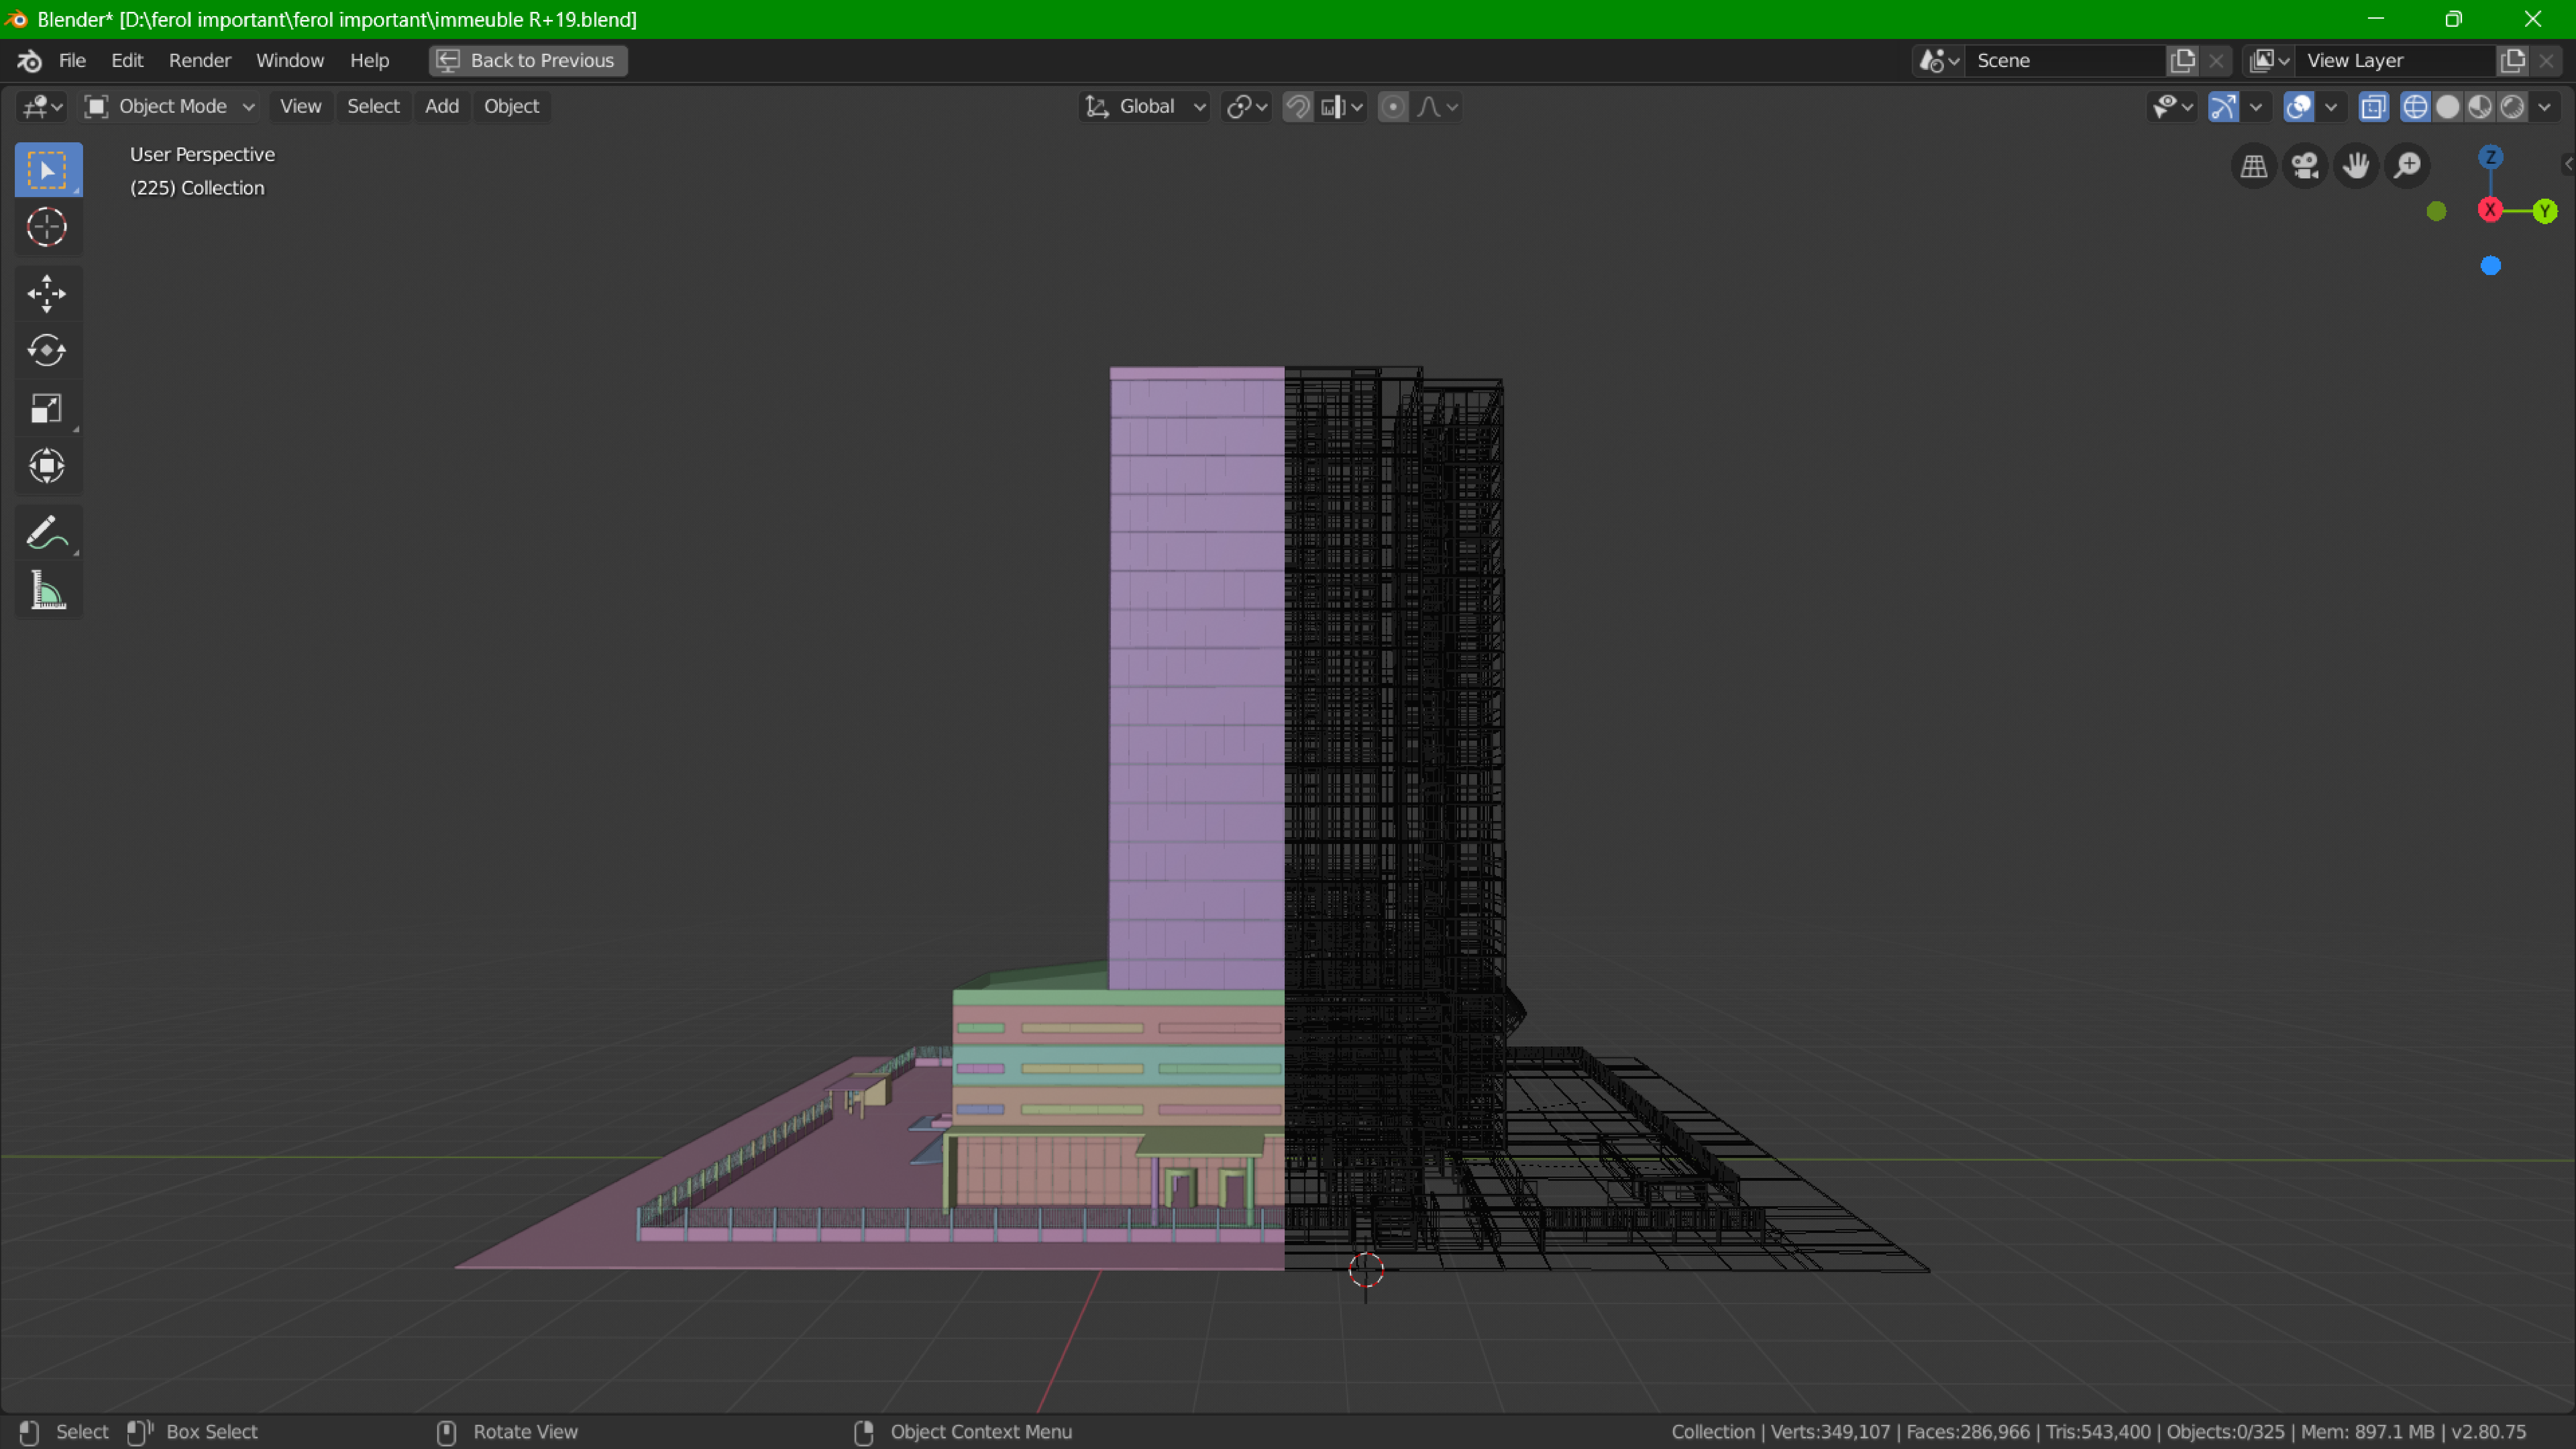Expand the shading options dropdown arrow
Image resolution: width=2576 pixels, height=1449 pixels.
click(x=2545, y=107)
